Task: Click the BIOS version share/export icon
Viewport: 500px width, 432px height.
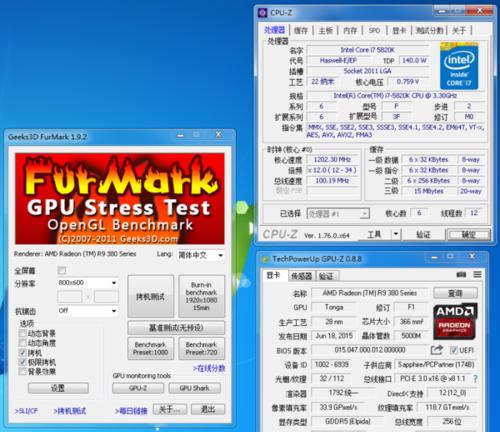Action: coord(437,350)
